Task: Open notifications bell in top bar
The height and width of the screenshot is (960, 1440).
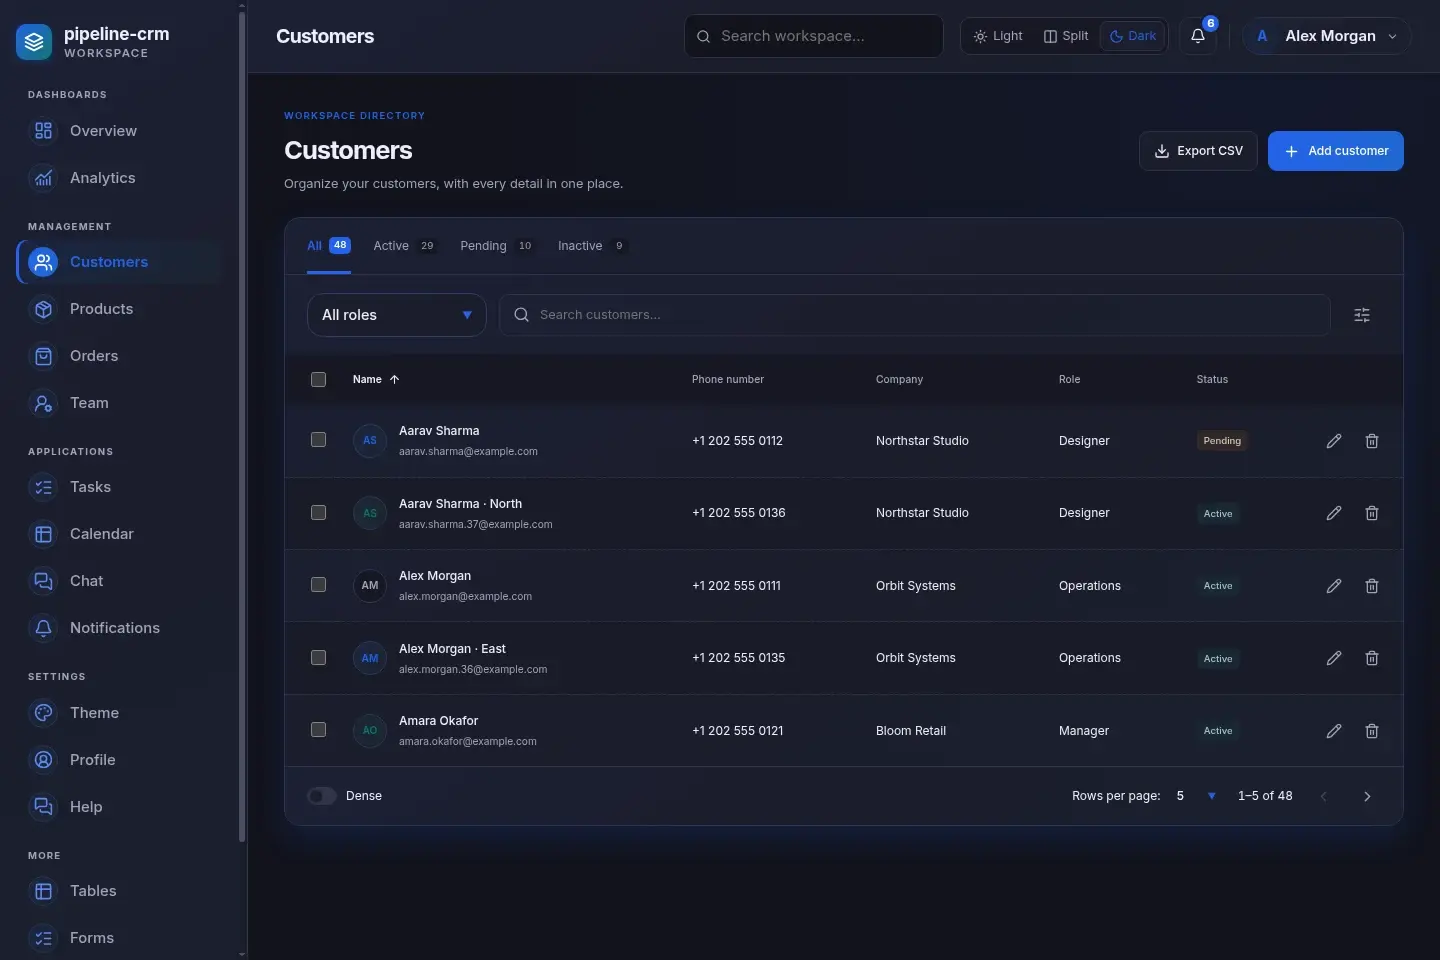Action: pyautogui.click(x=1198, y=36)
